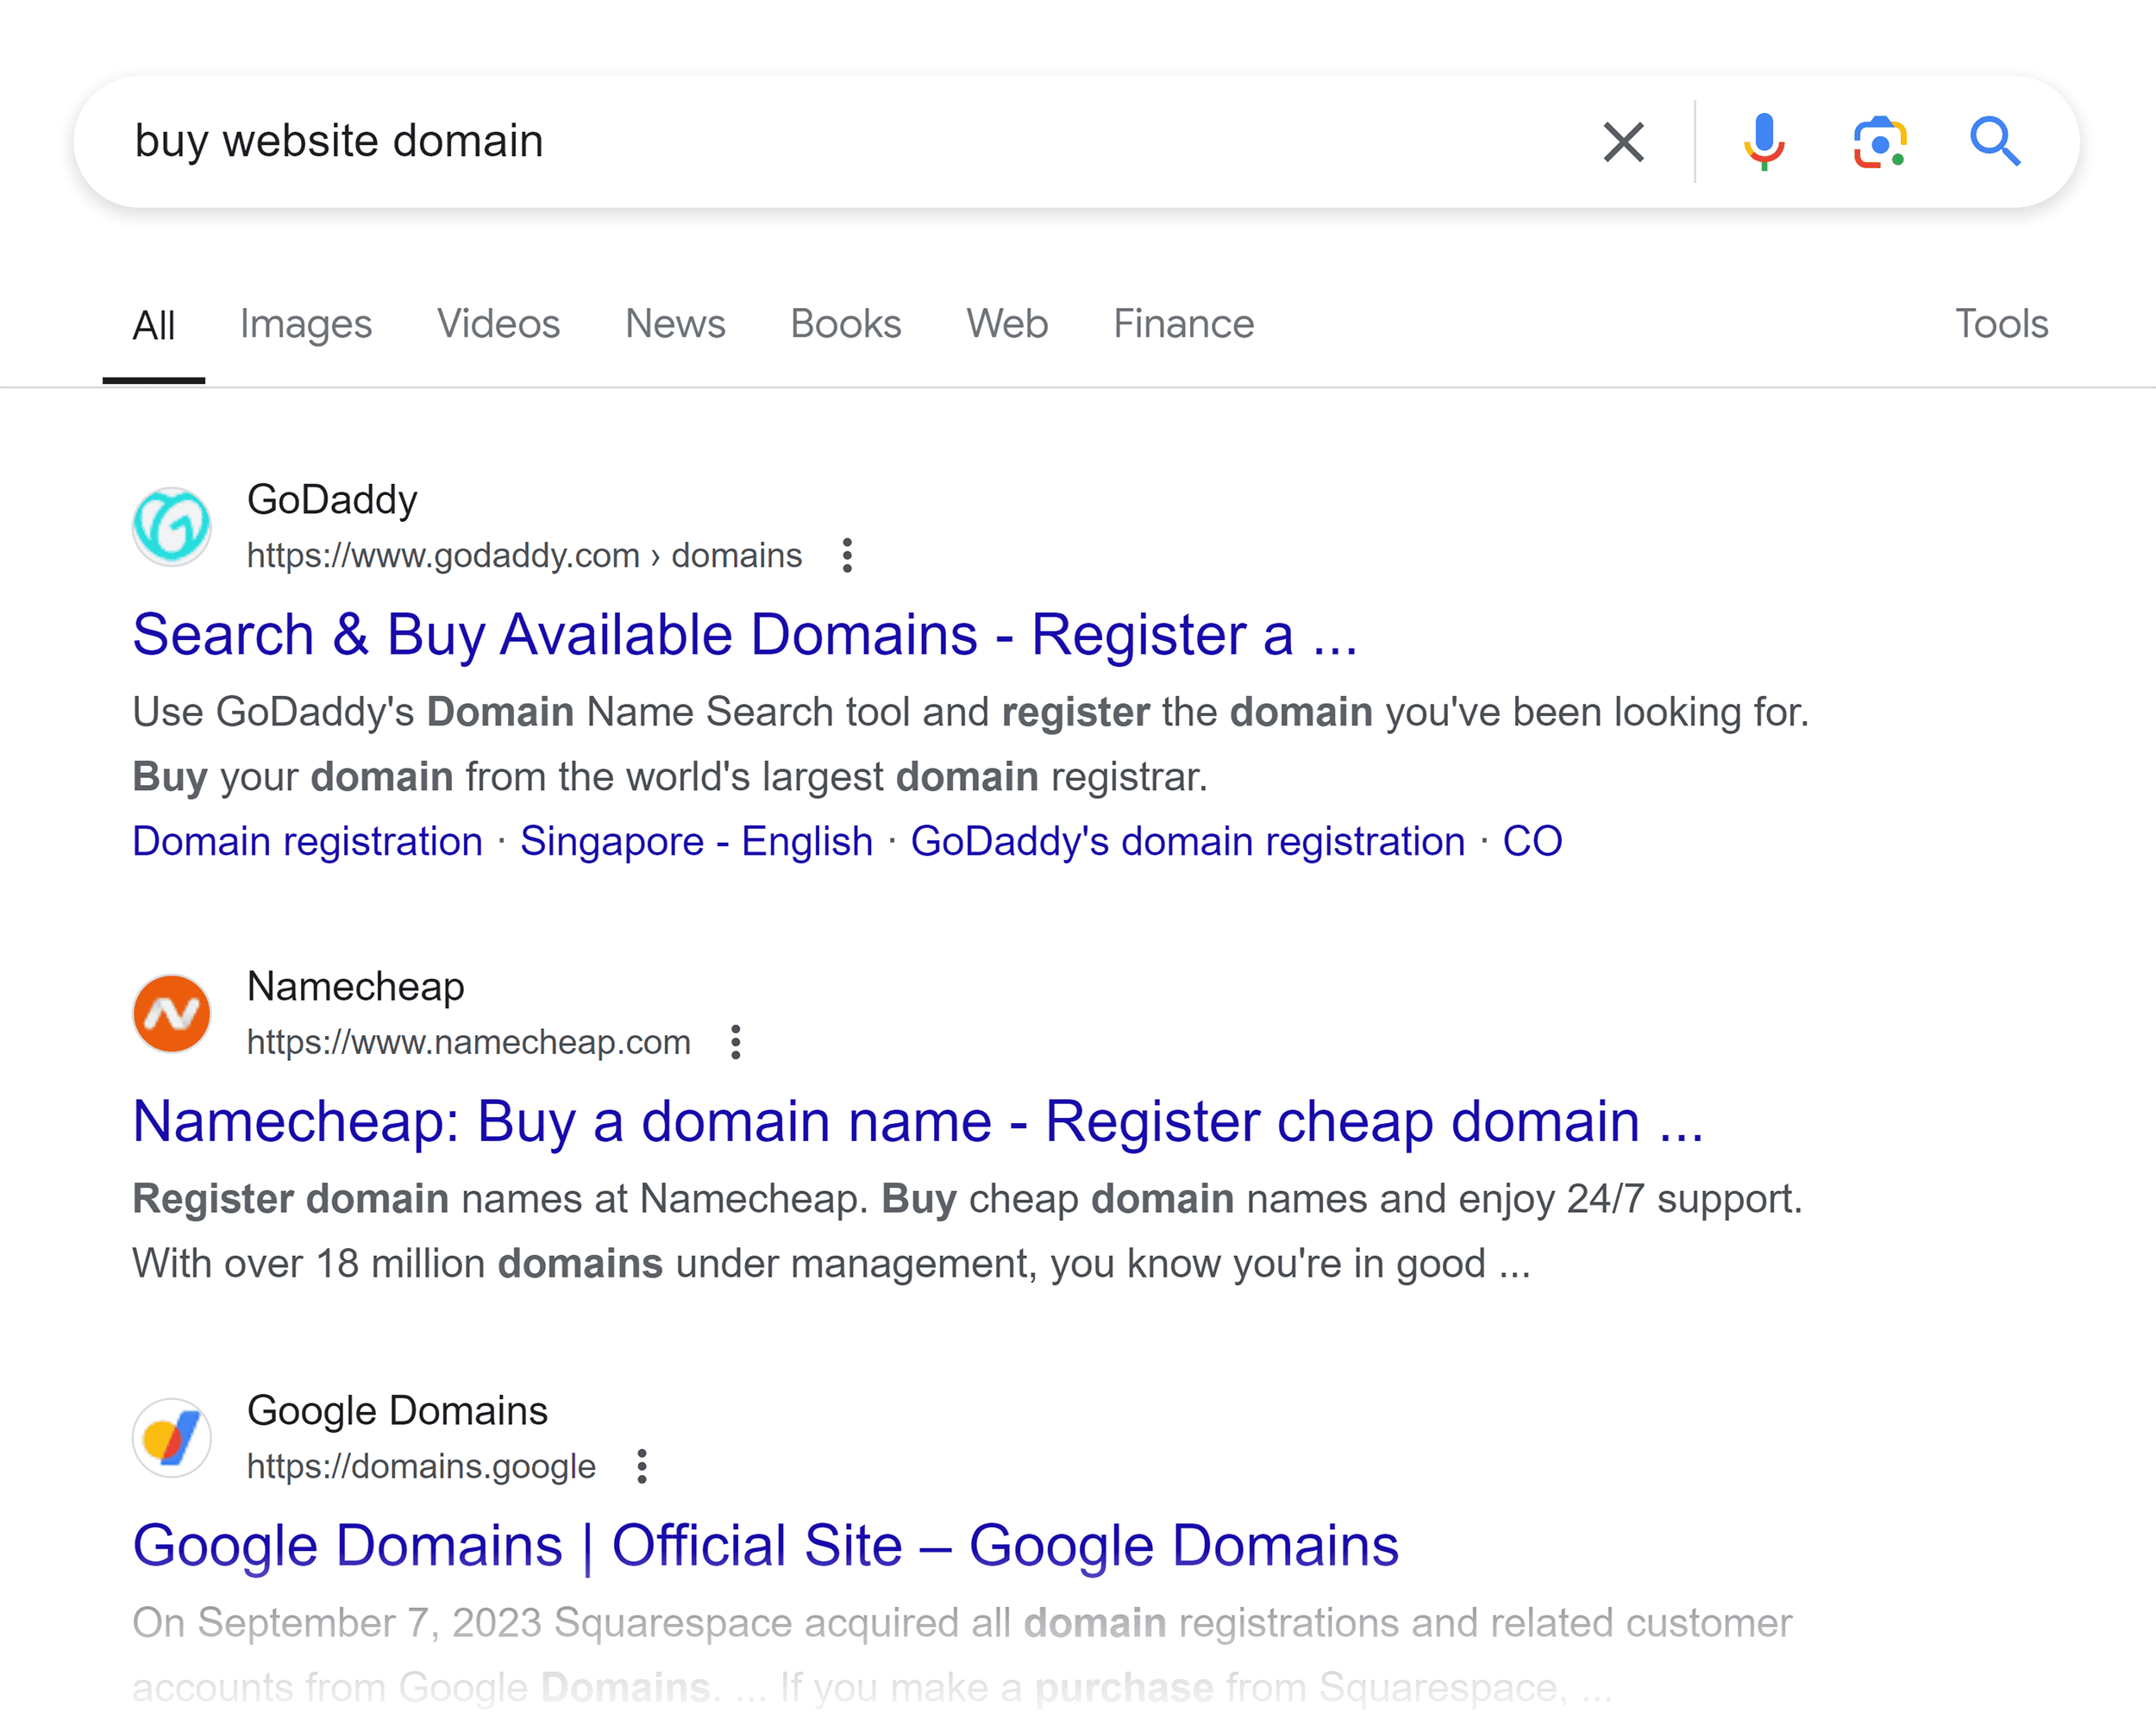The image size is (2156, 1726).
Task: Switch to the Images tab
Action: pos(306,324)
